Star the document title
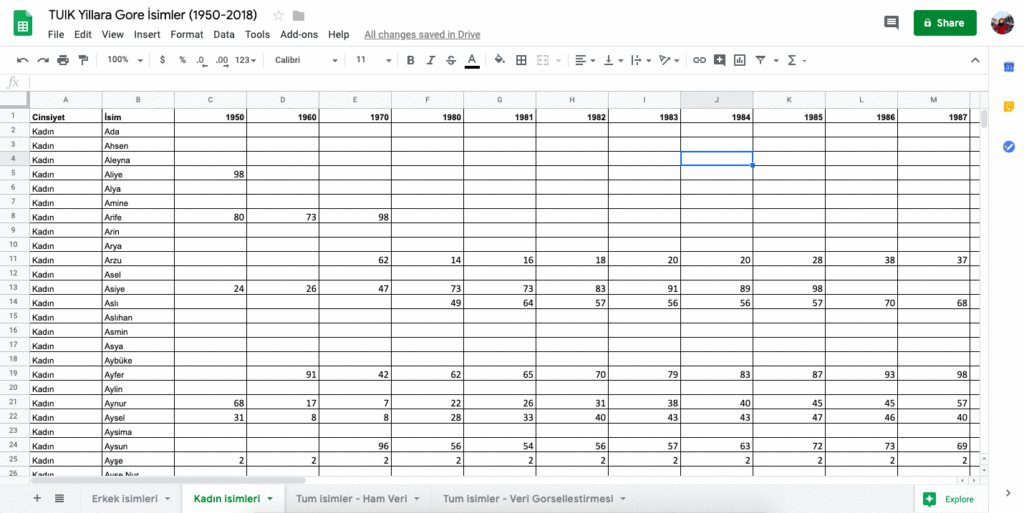The width and height of the screenshot is (1024, 513). pos(278,16)
